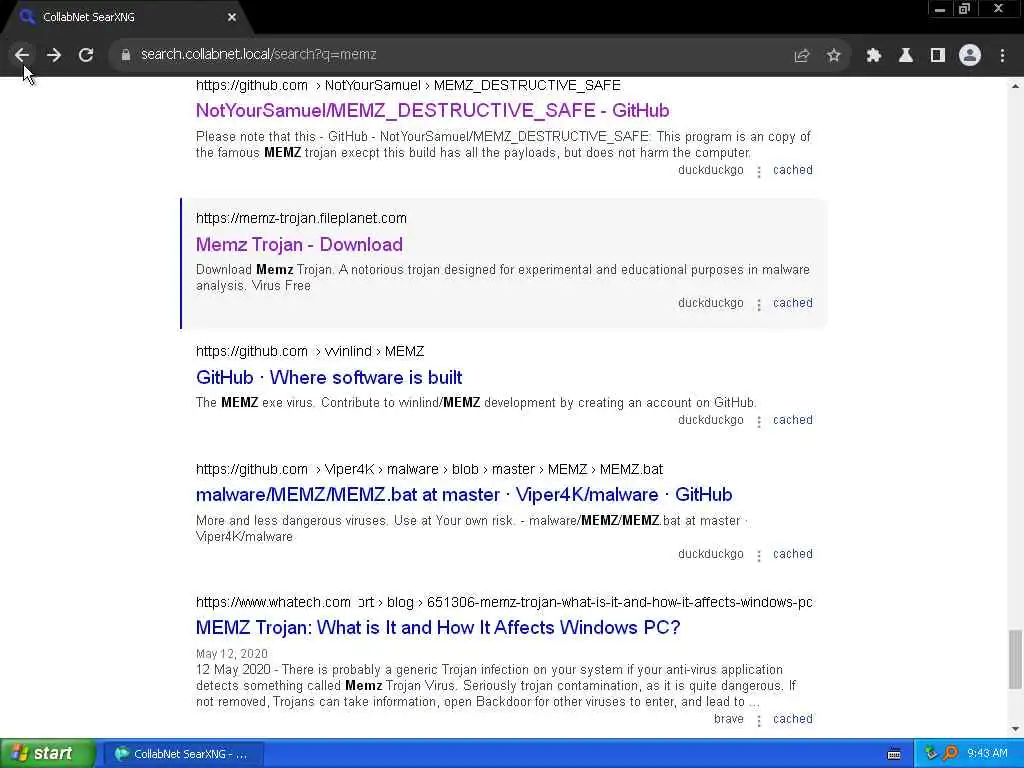Bookmark this page with the star icon

coord(833,56)
